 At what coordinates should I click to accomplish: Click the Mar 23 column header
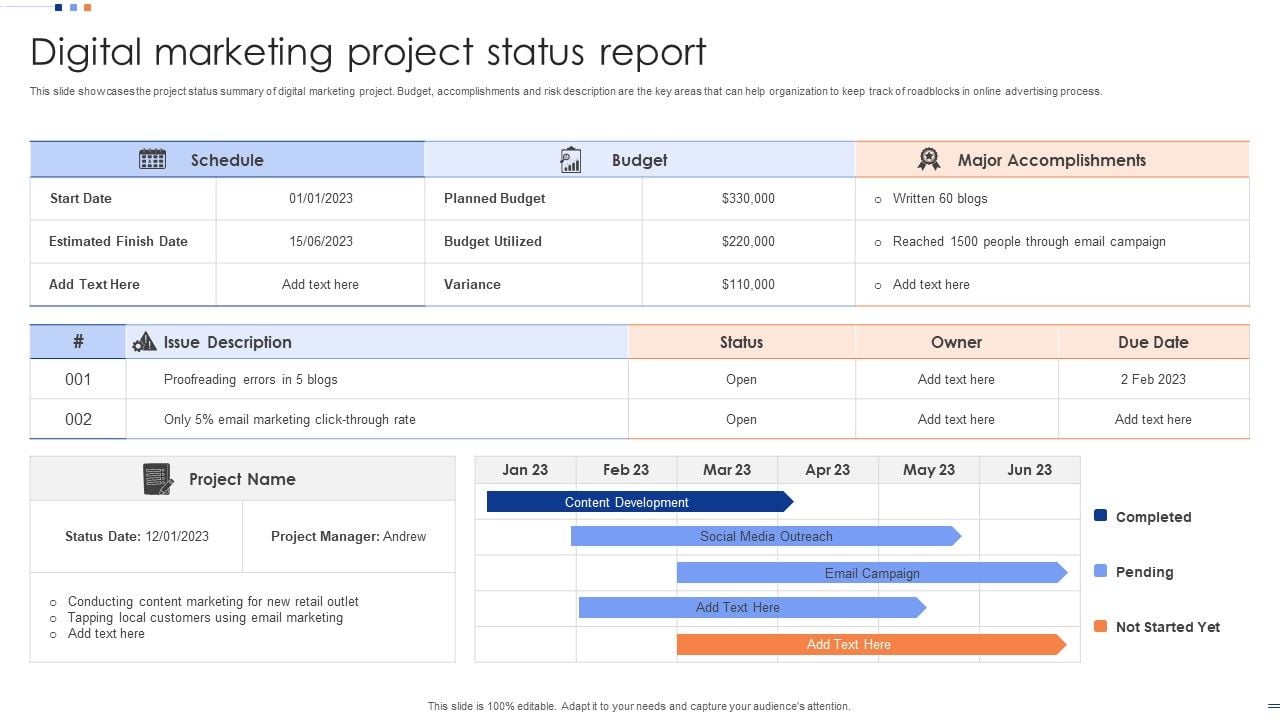coord(727,470)
